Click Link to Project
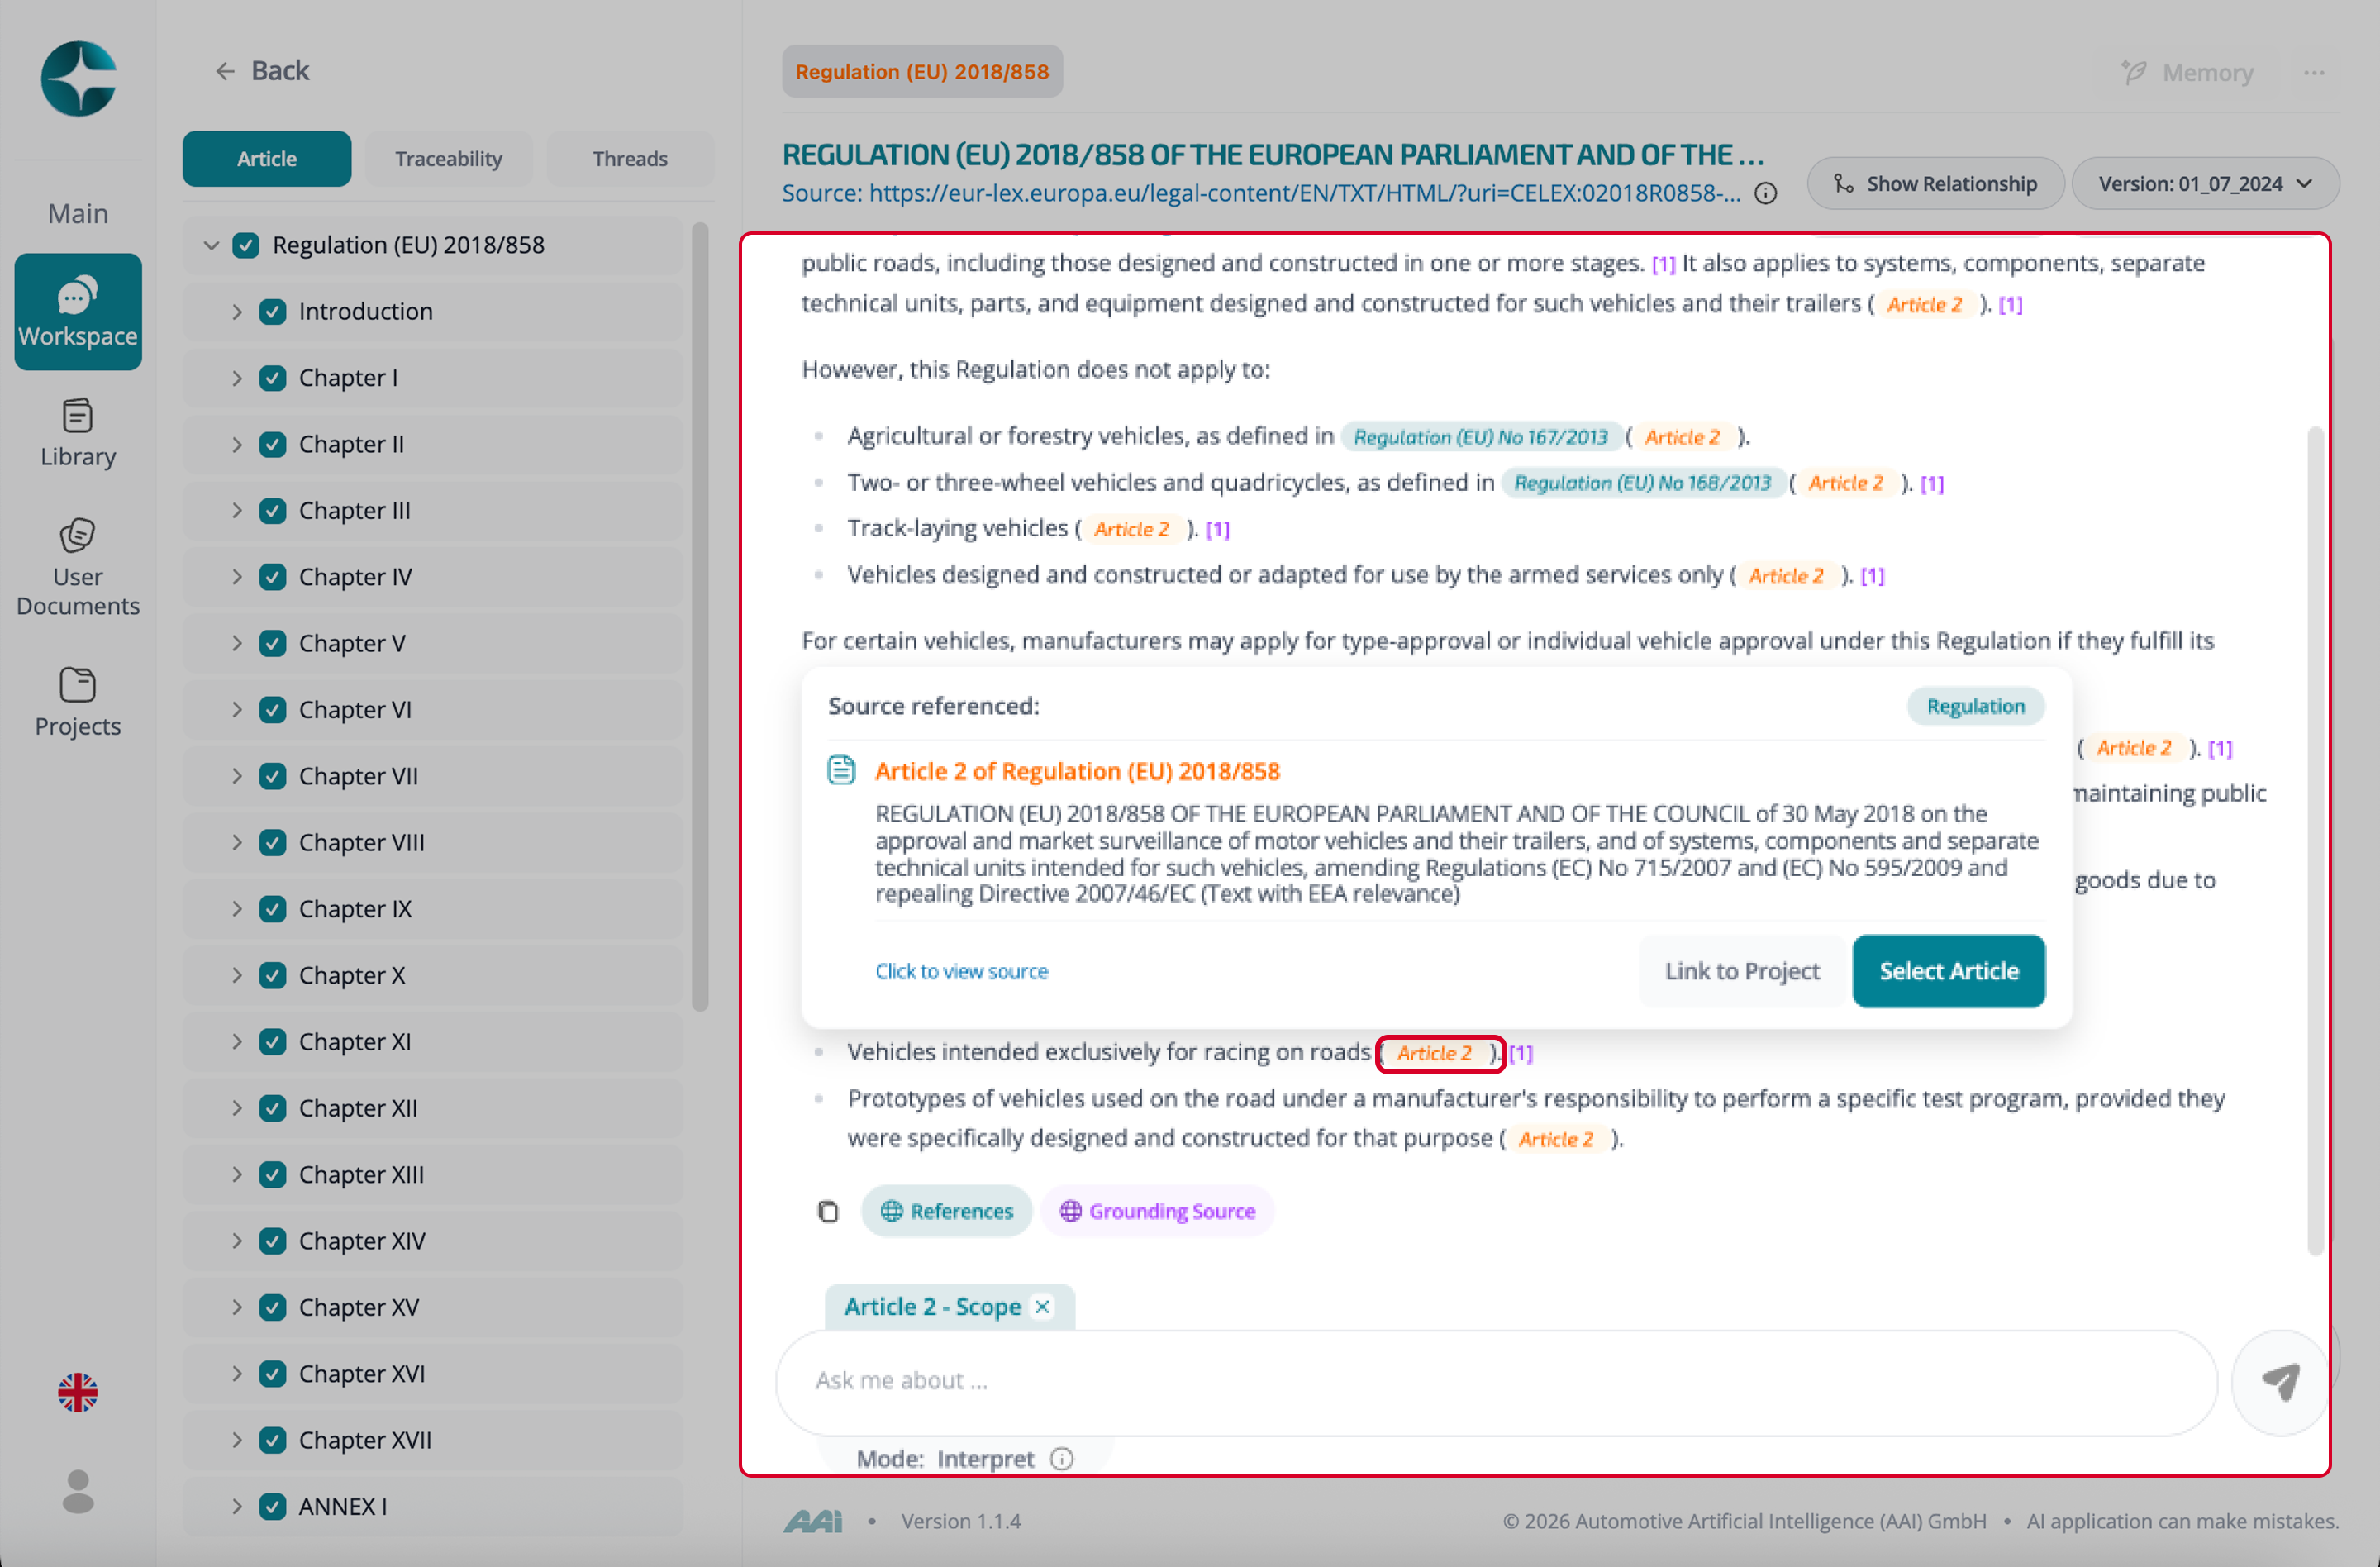 [1742, 971]
